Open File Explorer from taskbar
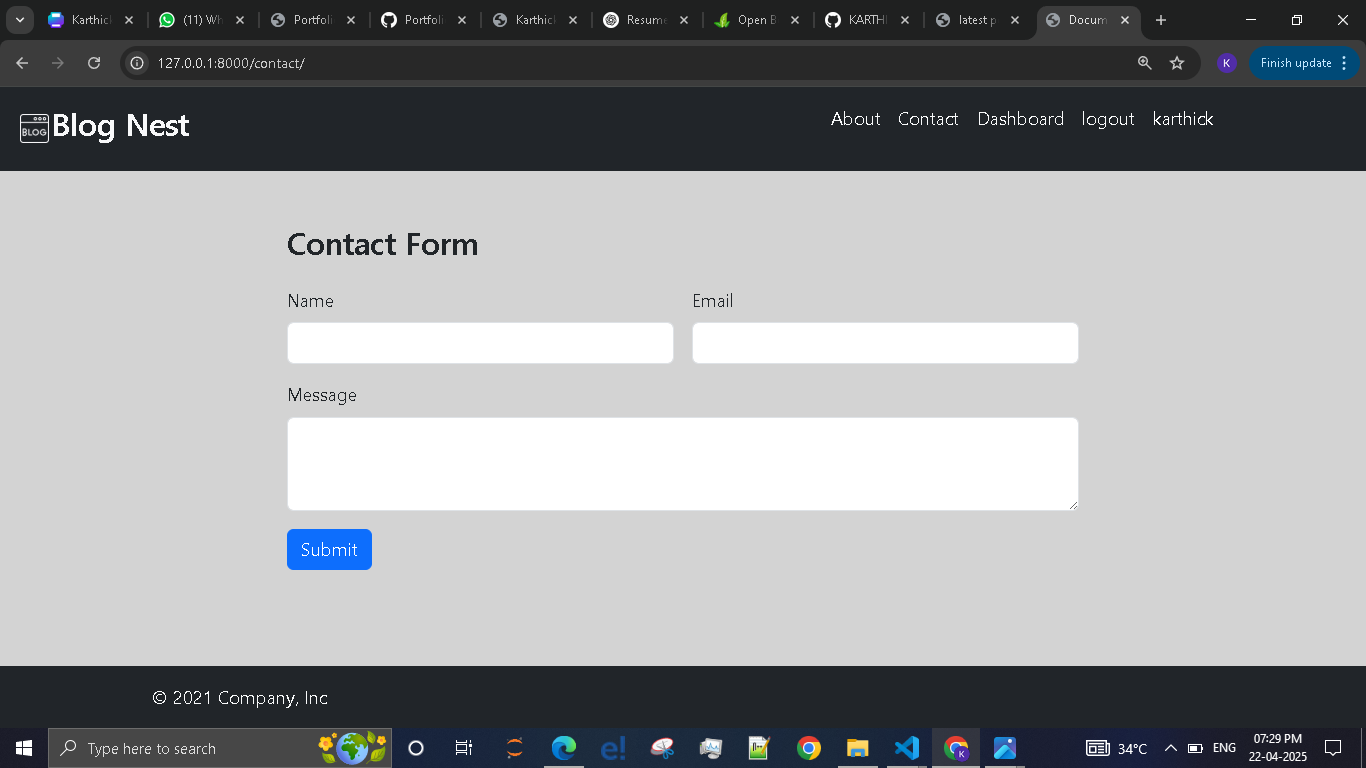The width and height of the screenshot is (1366, 768). pyautogui.click(x=857, y=748)
